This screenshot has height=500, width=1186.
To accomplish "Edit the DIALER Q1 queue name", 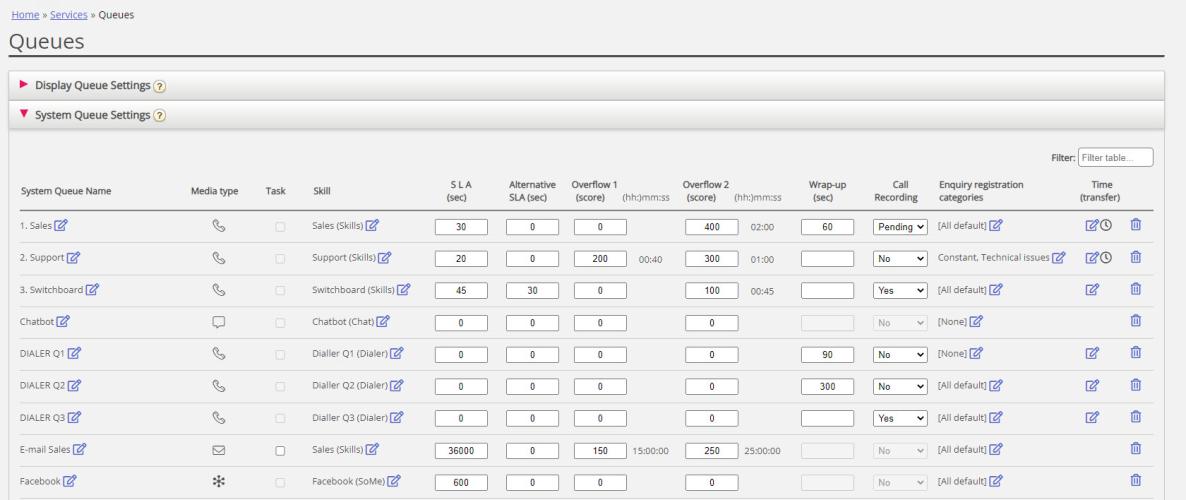I will point(74,353).
